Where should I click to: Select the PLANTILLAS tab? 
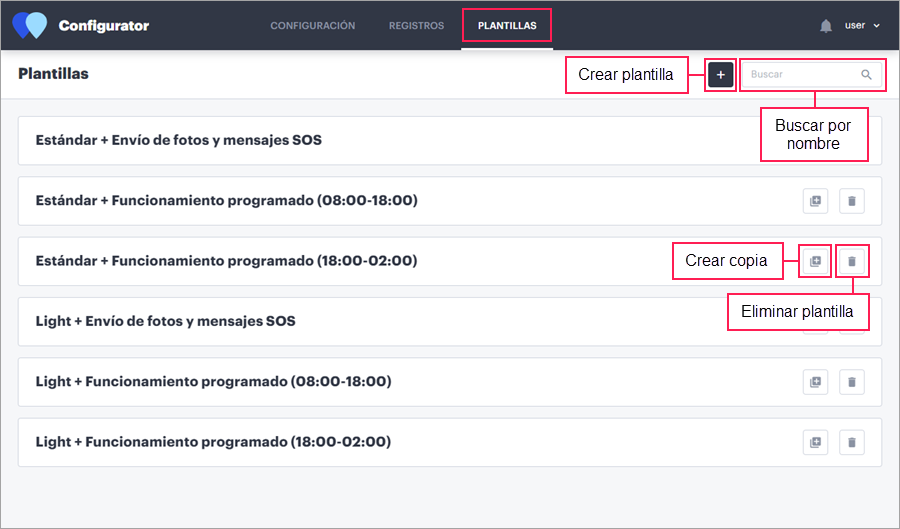tap(507, 26)
